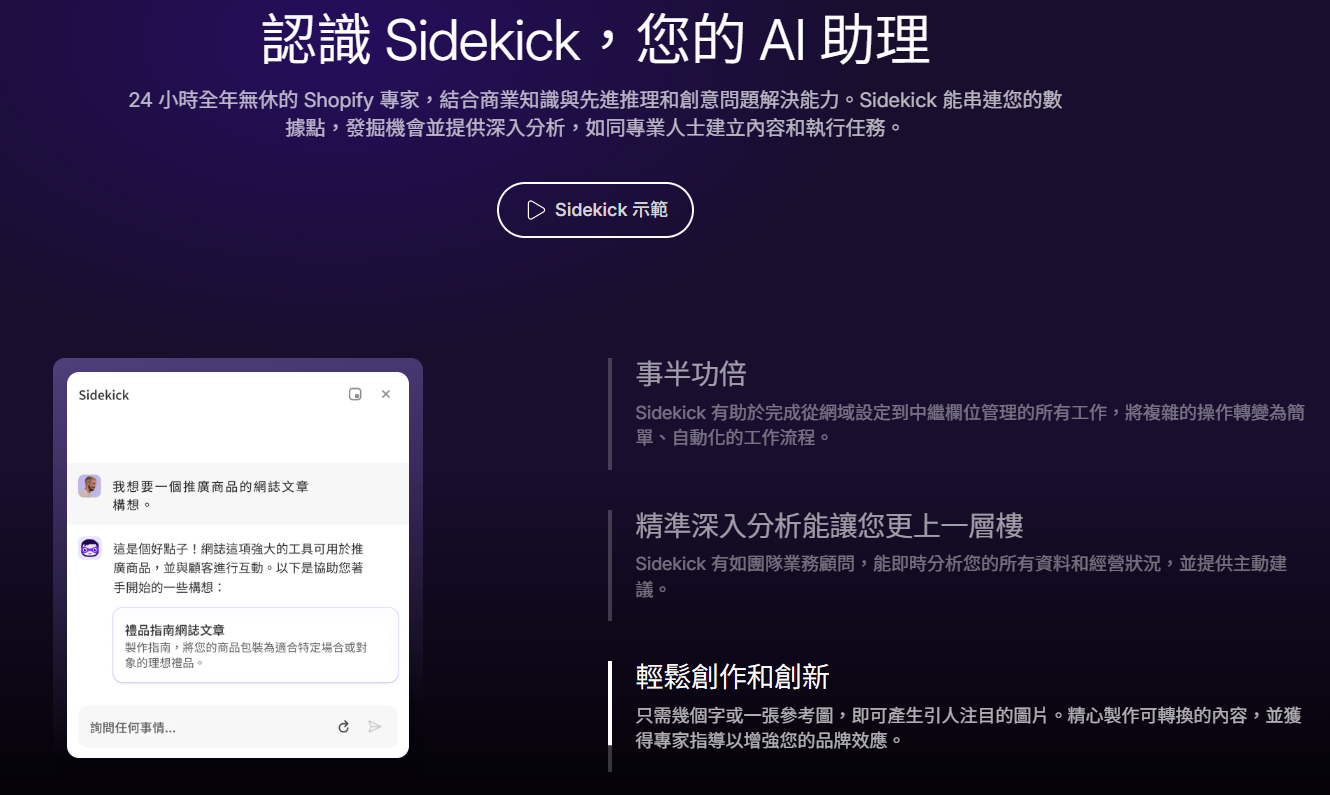The width and height of the screenshot is (1330, 795).
Task: Close the Sidekick chat panel with X
Action: tap(386, 394)
